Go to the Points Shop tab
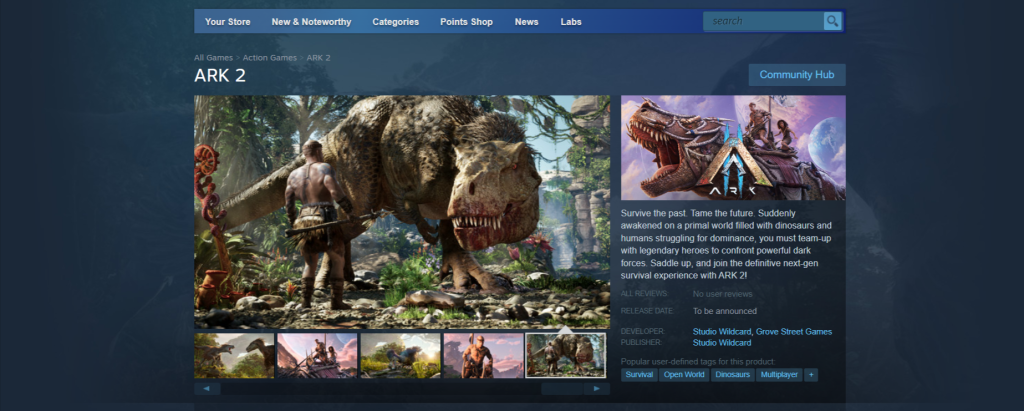Image resolution: width=1024 pixels, height=411 pixels. point(468,21)
